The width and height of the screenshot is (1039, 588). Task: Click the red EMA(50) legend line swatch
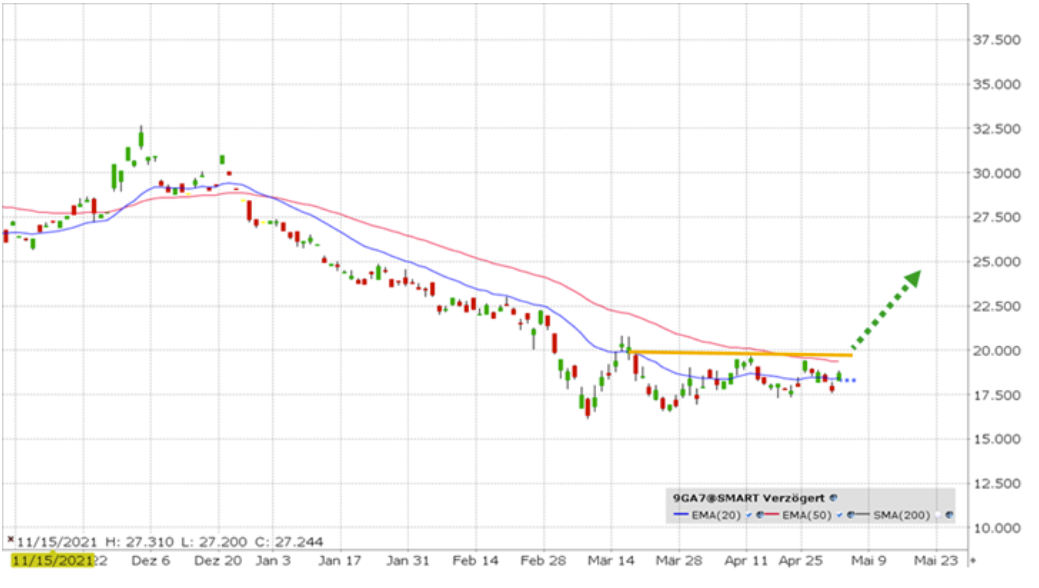(771, 515)
